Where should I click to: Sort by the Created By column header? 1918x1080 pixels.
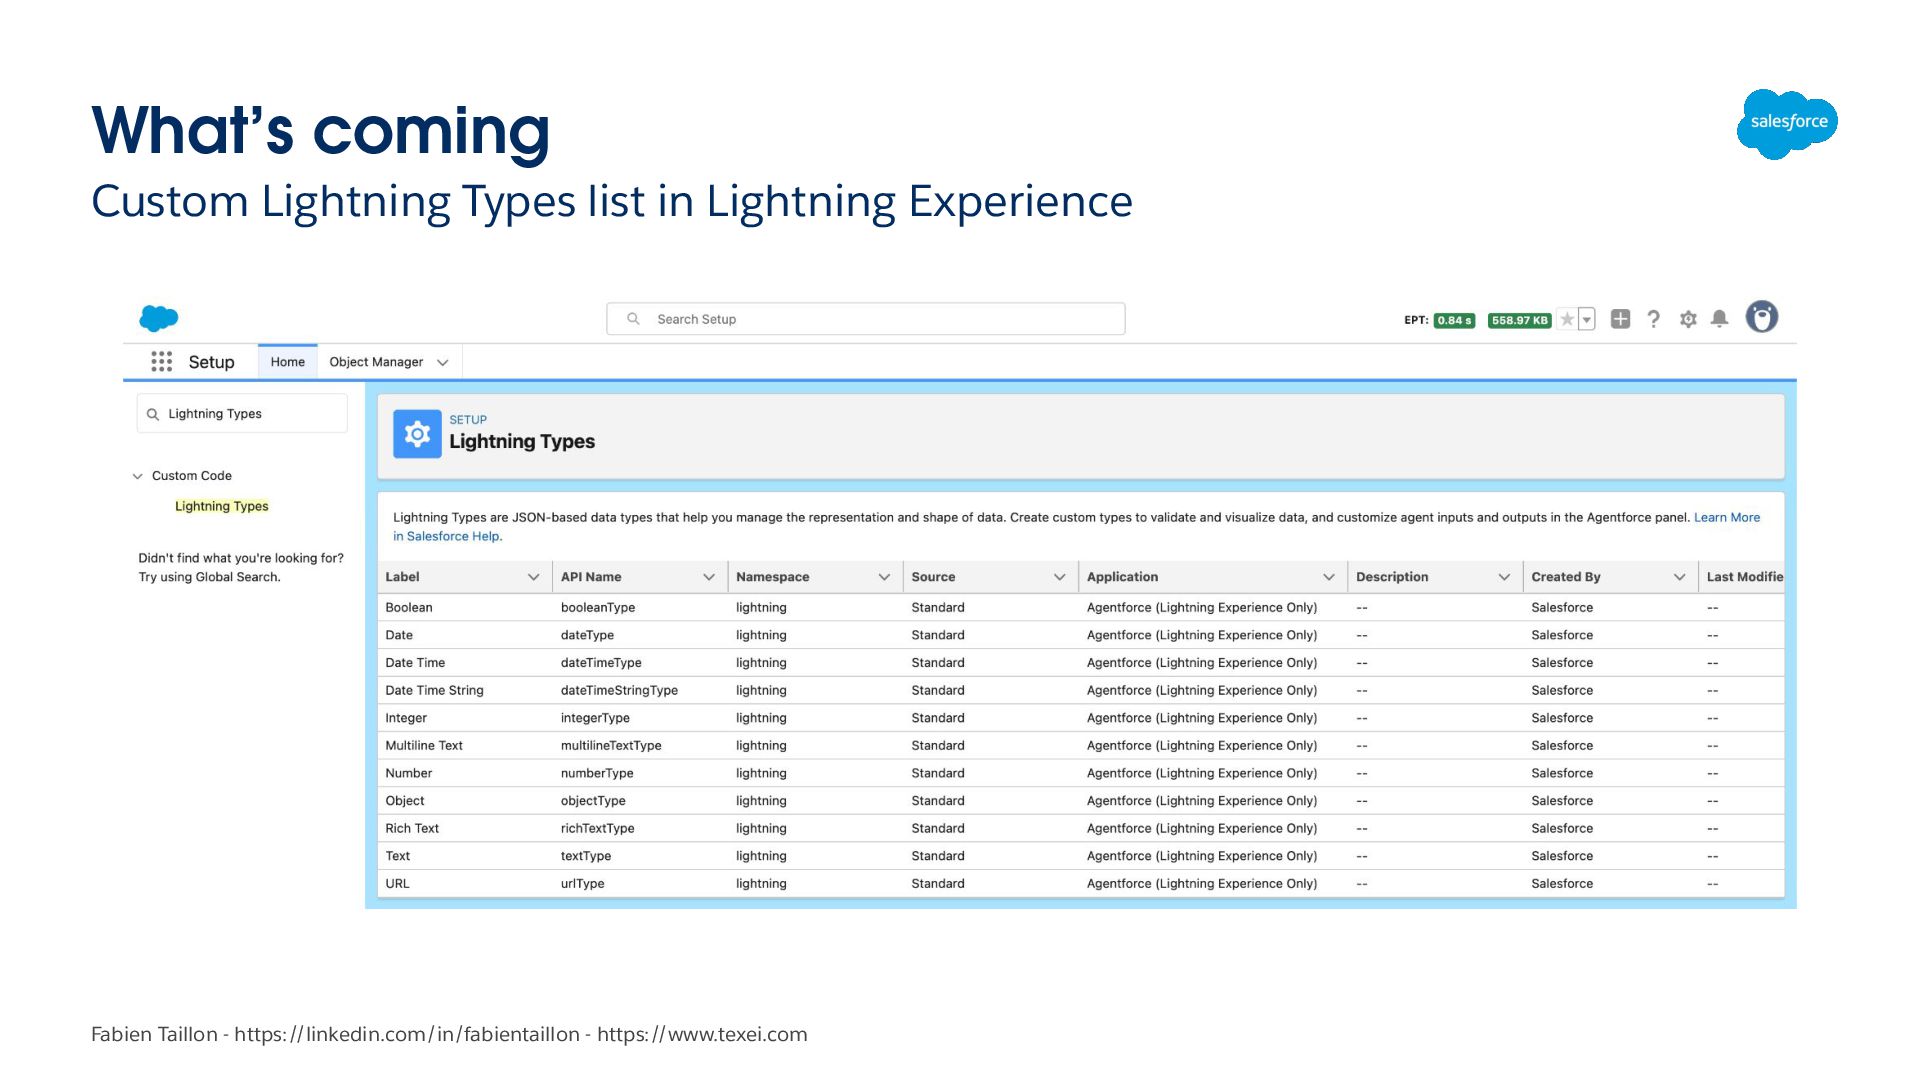point(1566,577)
